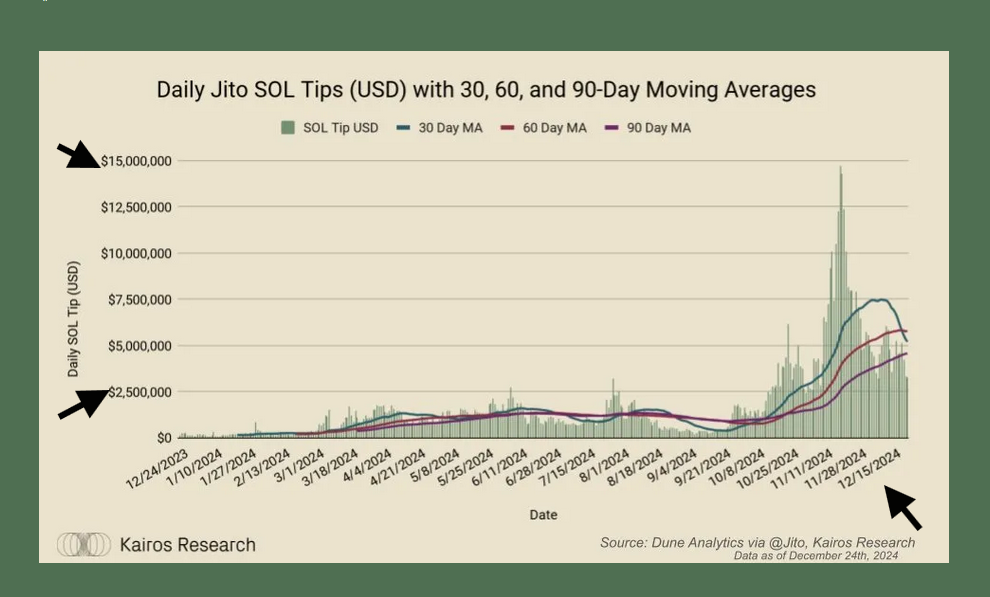This screenshot has width=990, height=597.
Task: Click the 'Kairos Research' brand name text
Action: [x=188, y=545]
